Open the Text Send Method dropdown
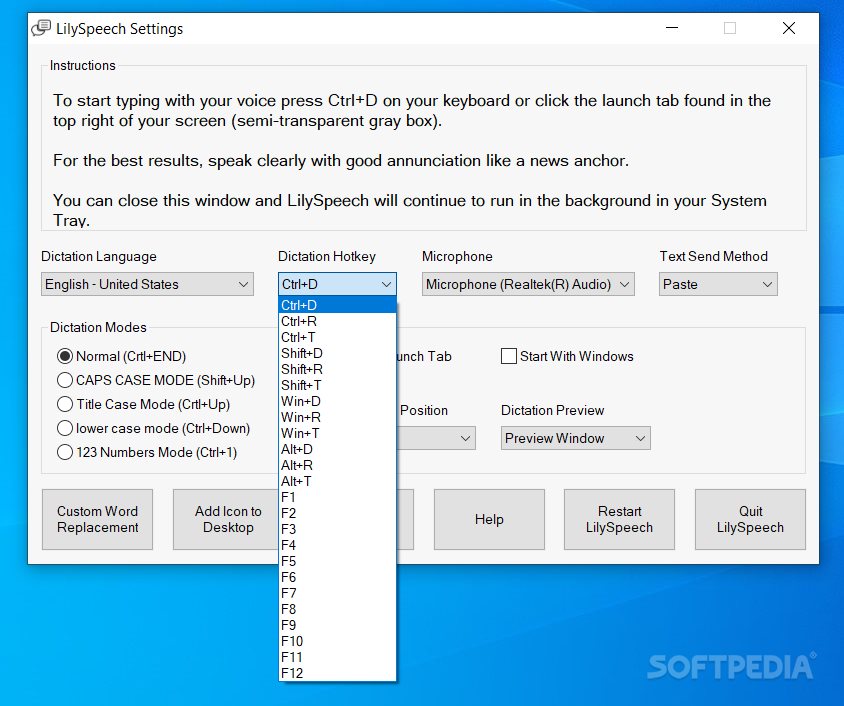 [718, 284]
